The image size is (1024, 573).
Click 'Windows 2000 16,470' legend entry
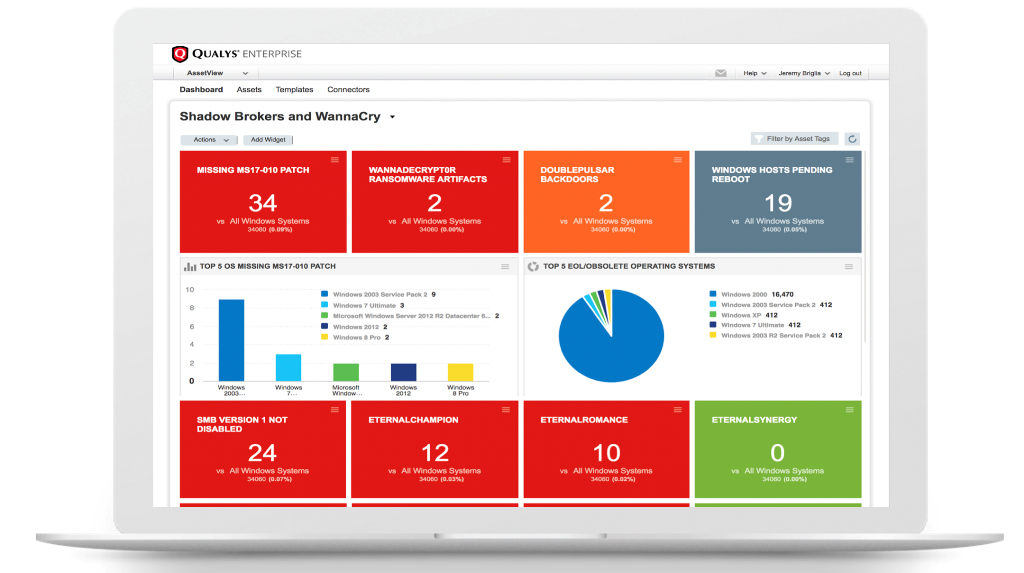pyautogui.click(x=752, y=294)
